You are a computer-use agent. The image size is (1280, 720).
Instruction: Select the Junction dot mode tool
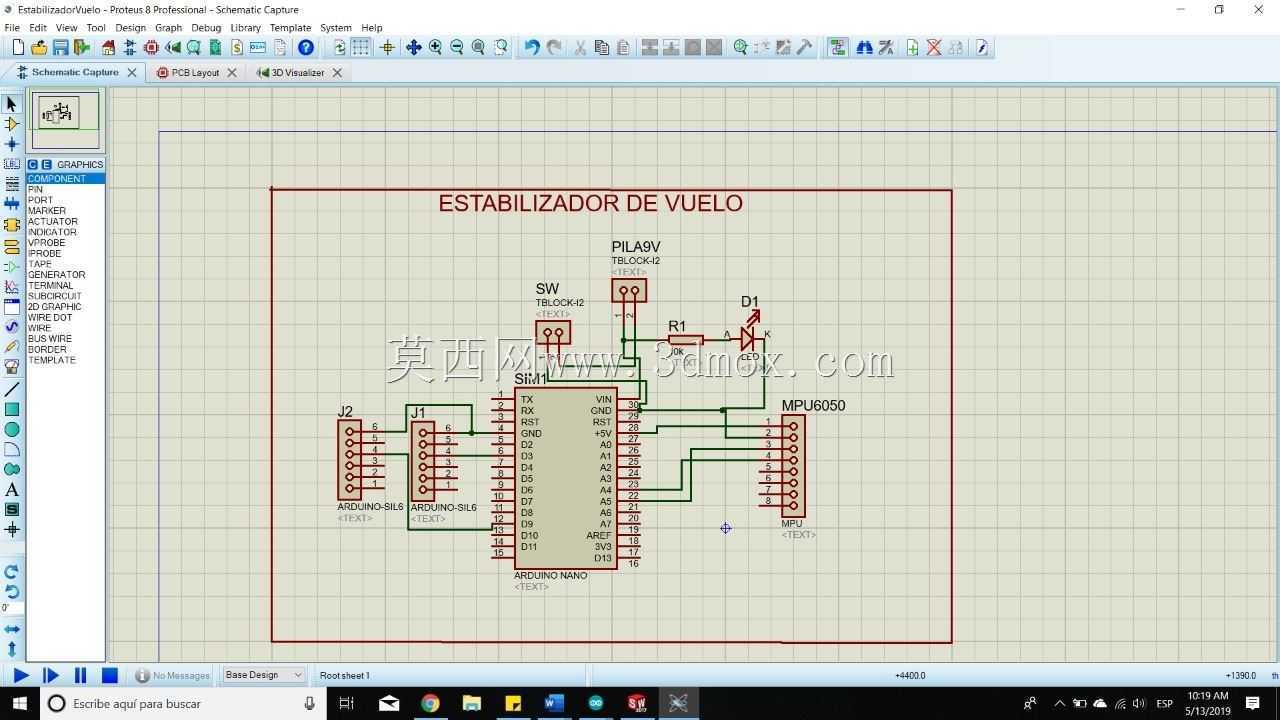[x=12, y=144]
